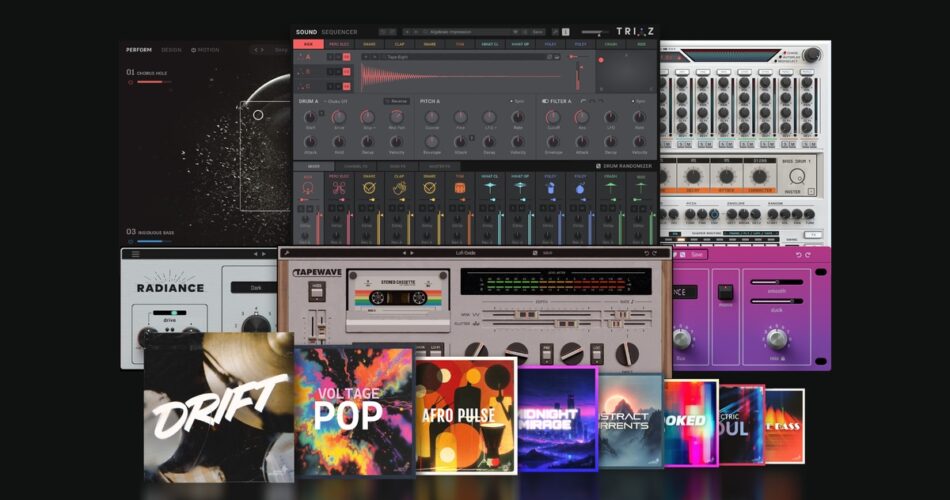
Task: Select the 01 Chorus Hole layer
Action: point(150,73)
